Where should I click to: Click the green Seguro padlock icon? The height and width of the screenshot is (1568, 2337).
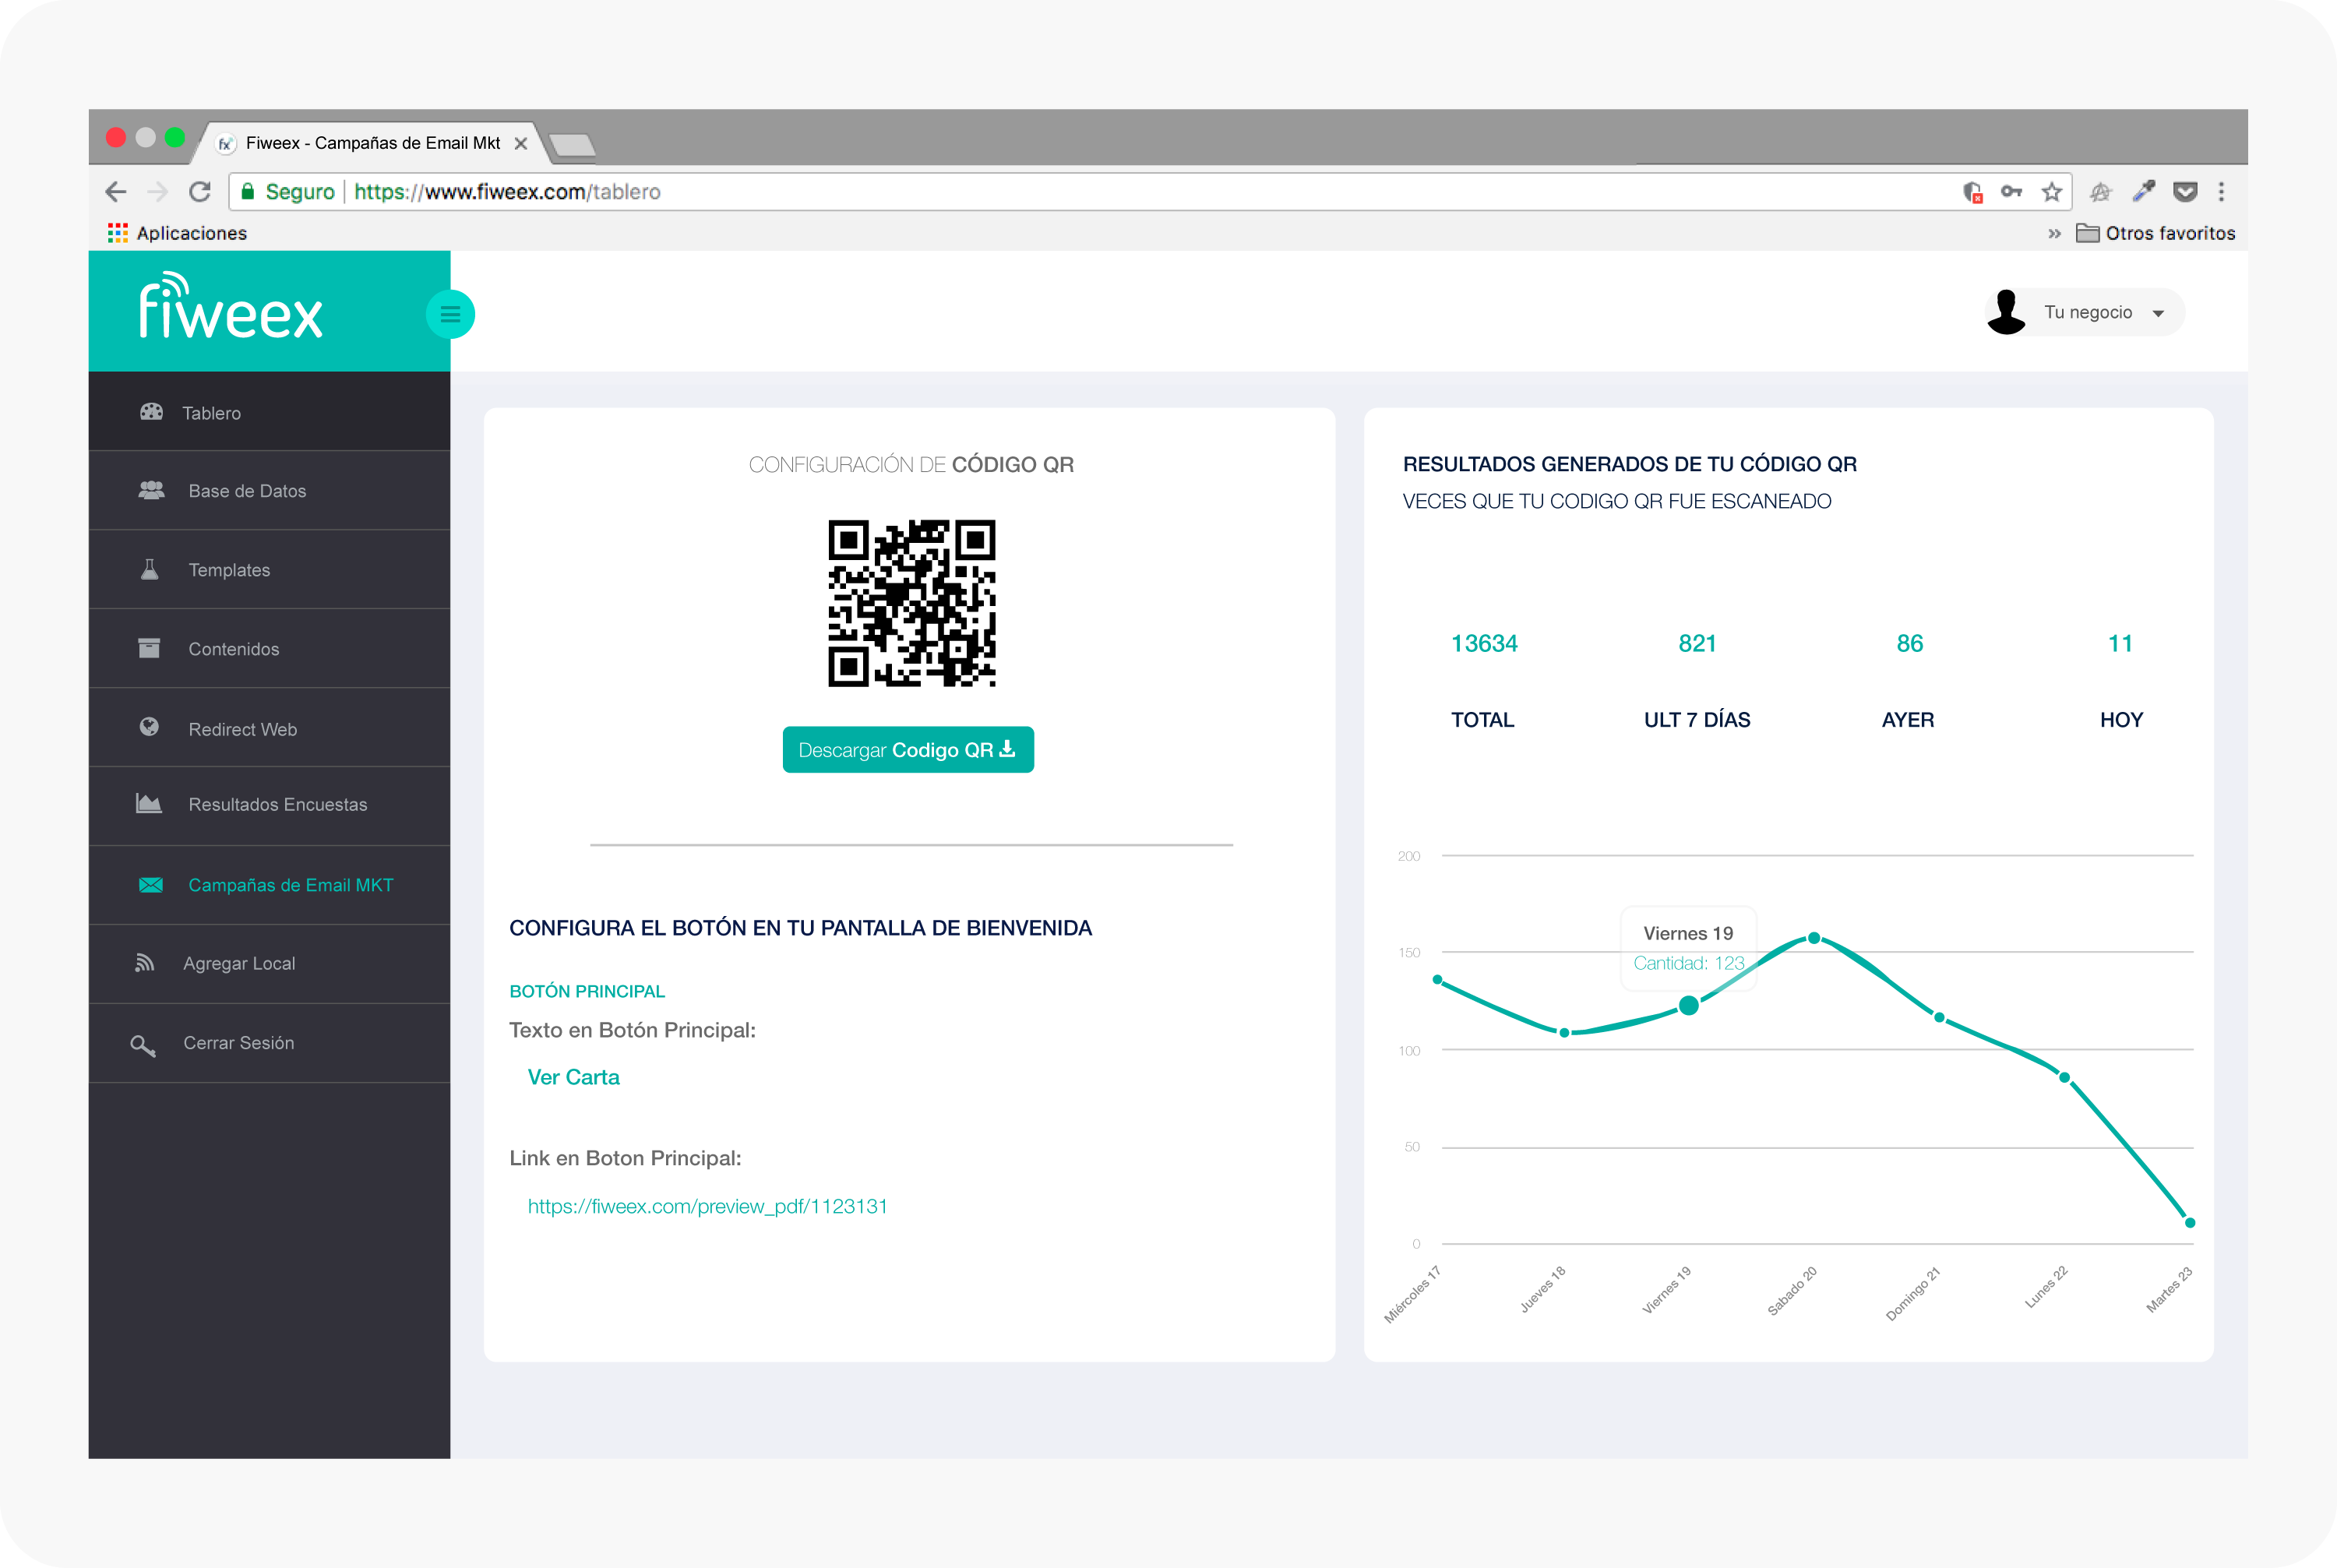click(247, 191)
